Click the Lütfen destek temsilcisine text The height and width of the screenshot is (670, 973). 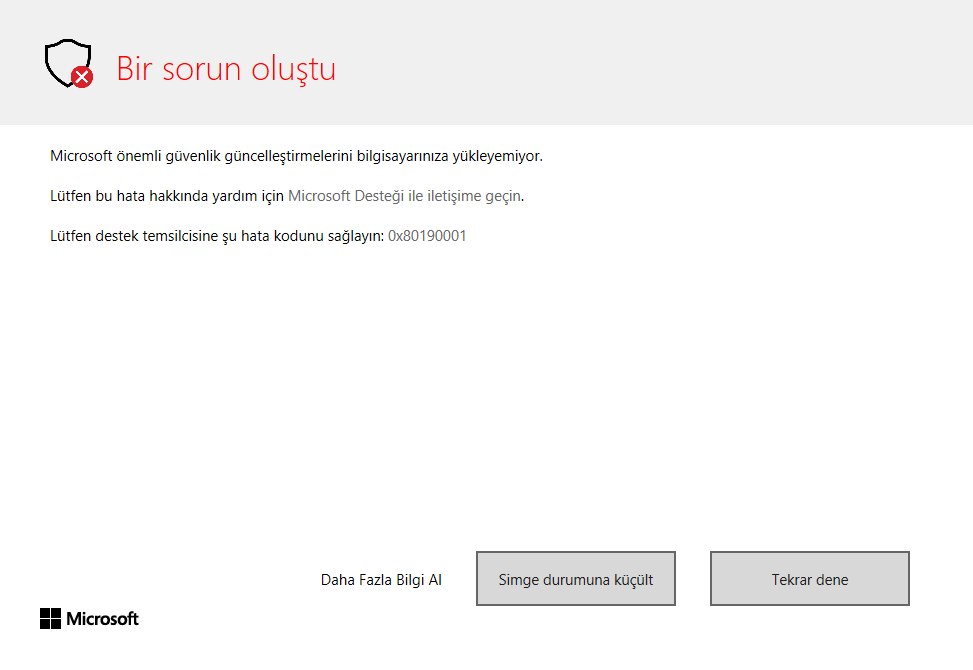pos(217,236)
